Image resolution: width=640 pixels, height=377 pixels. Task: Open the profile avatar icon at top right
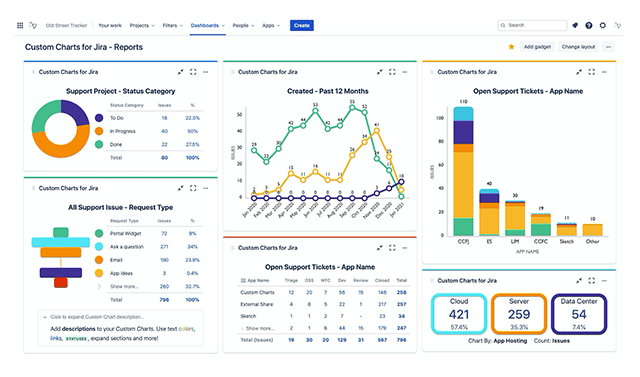618,25
